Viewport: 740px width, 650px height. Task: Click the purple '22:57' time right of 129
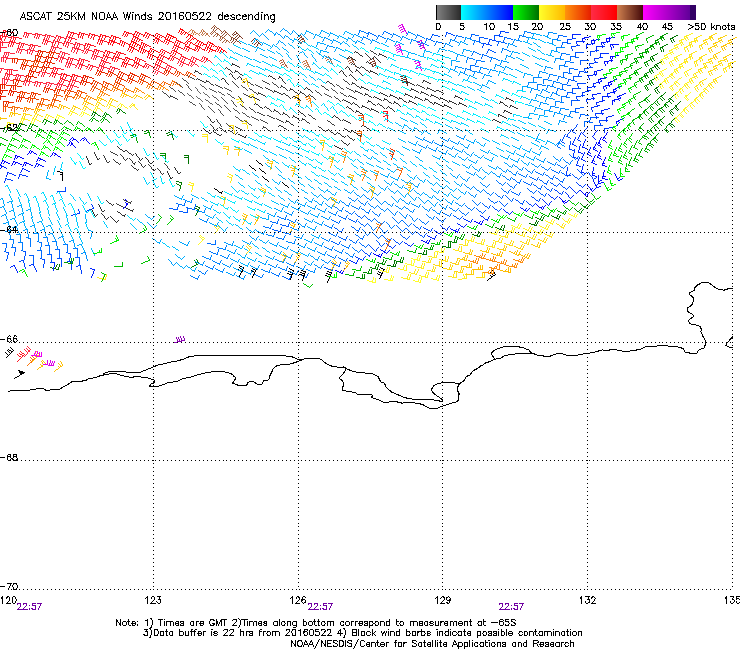point(511,607)
